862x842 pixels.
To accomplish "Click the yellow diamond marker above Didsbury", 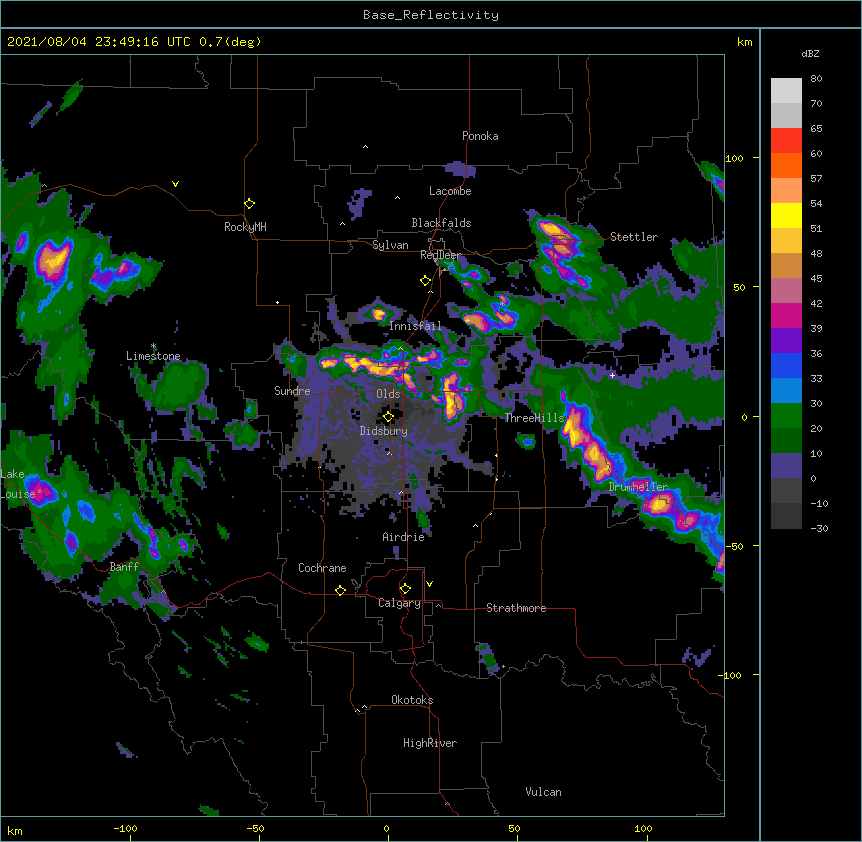I will coord(388,417).
